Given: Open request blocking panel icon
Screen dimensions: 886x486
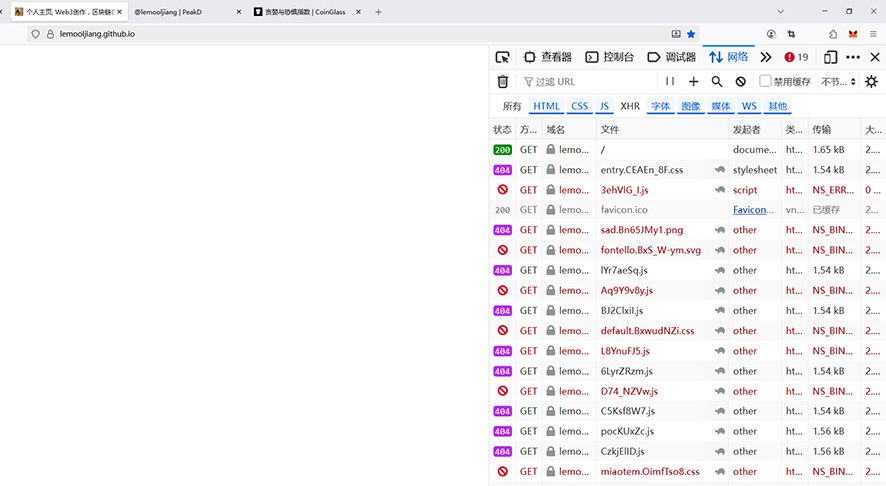Looking at the screenshot, I should pyautogui.click(x=741, y=82).
